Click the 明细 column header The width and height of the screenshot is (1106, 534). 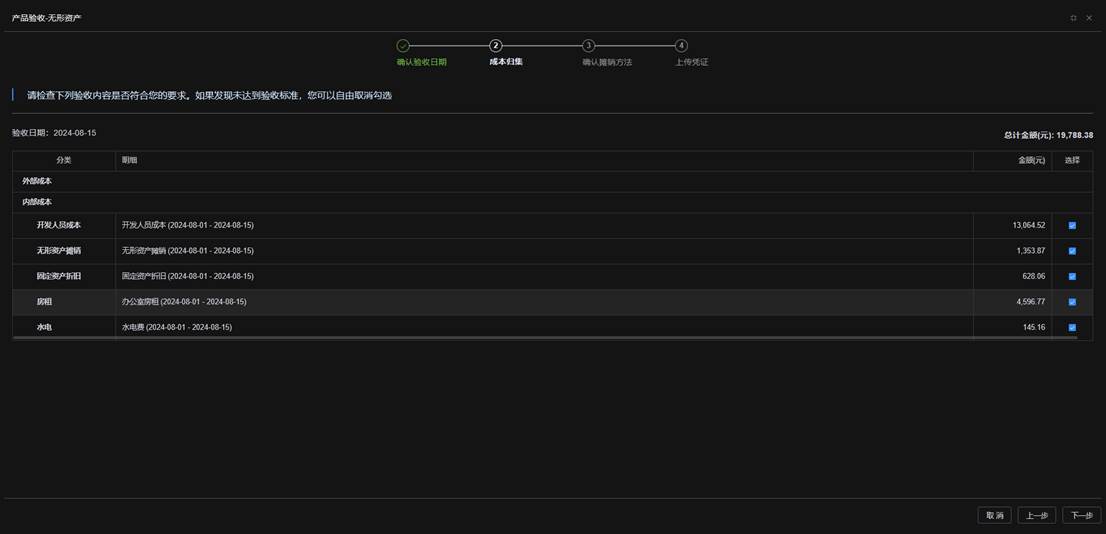pos(130,160)
